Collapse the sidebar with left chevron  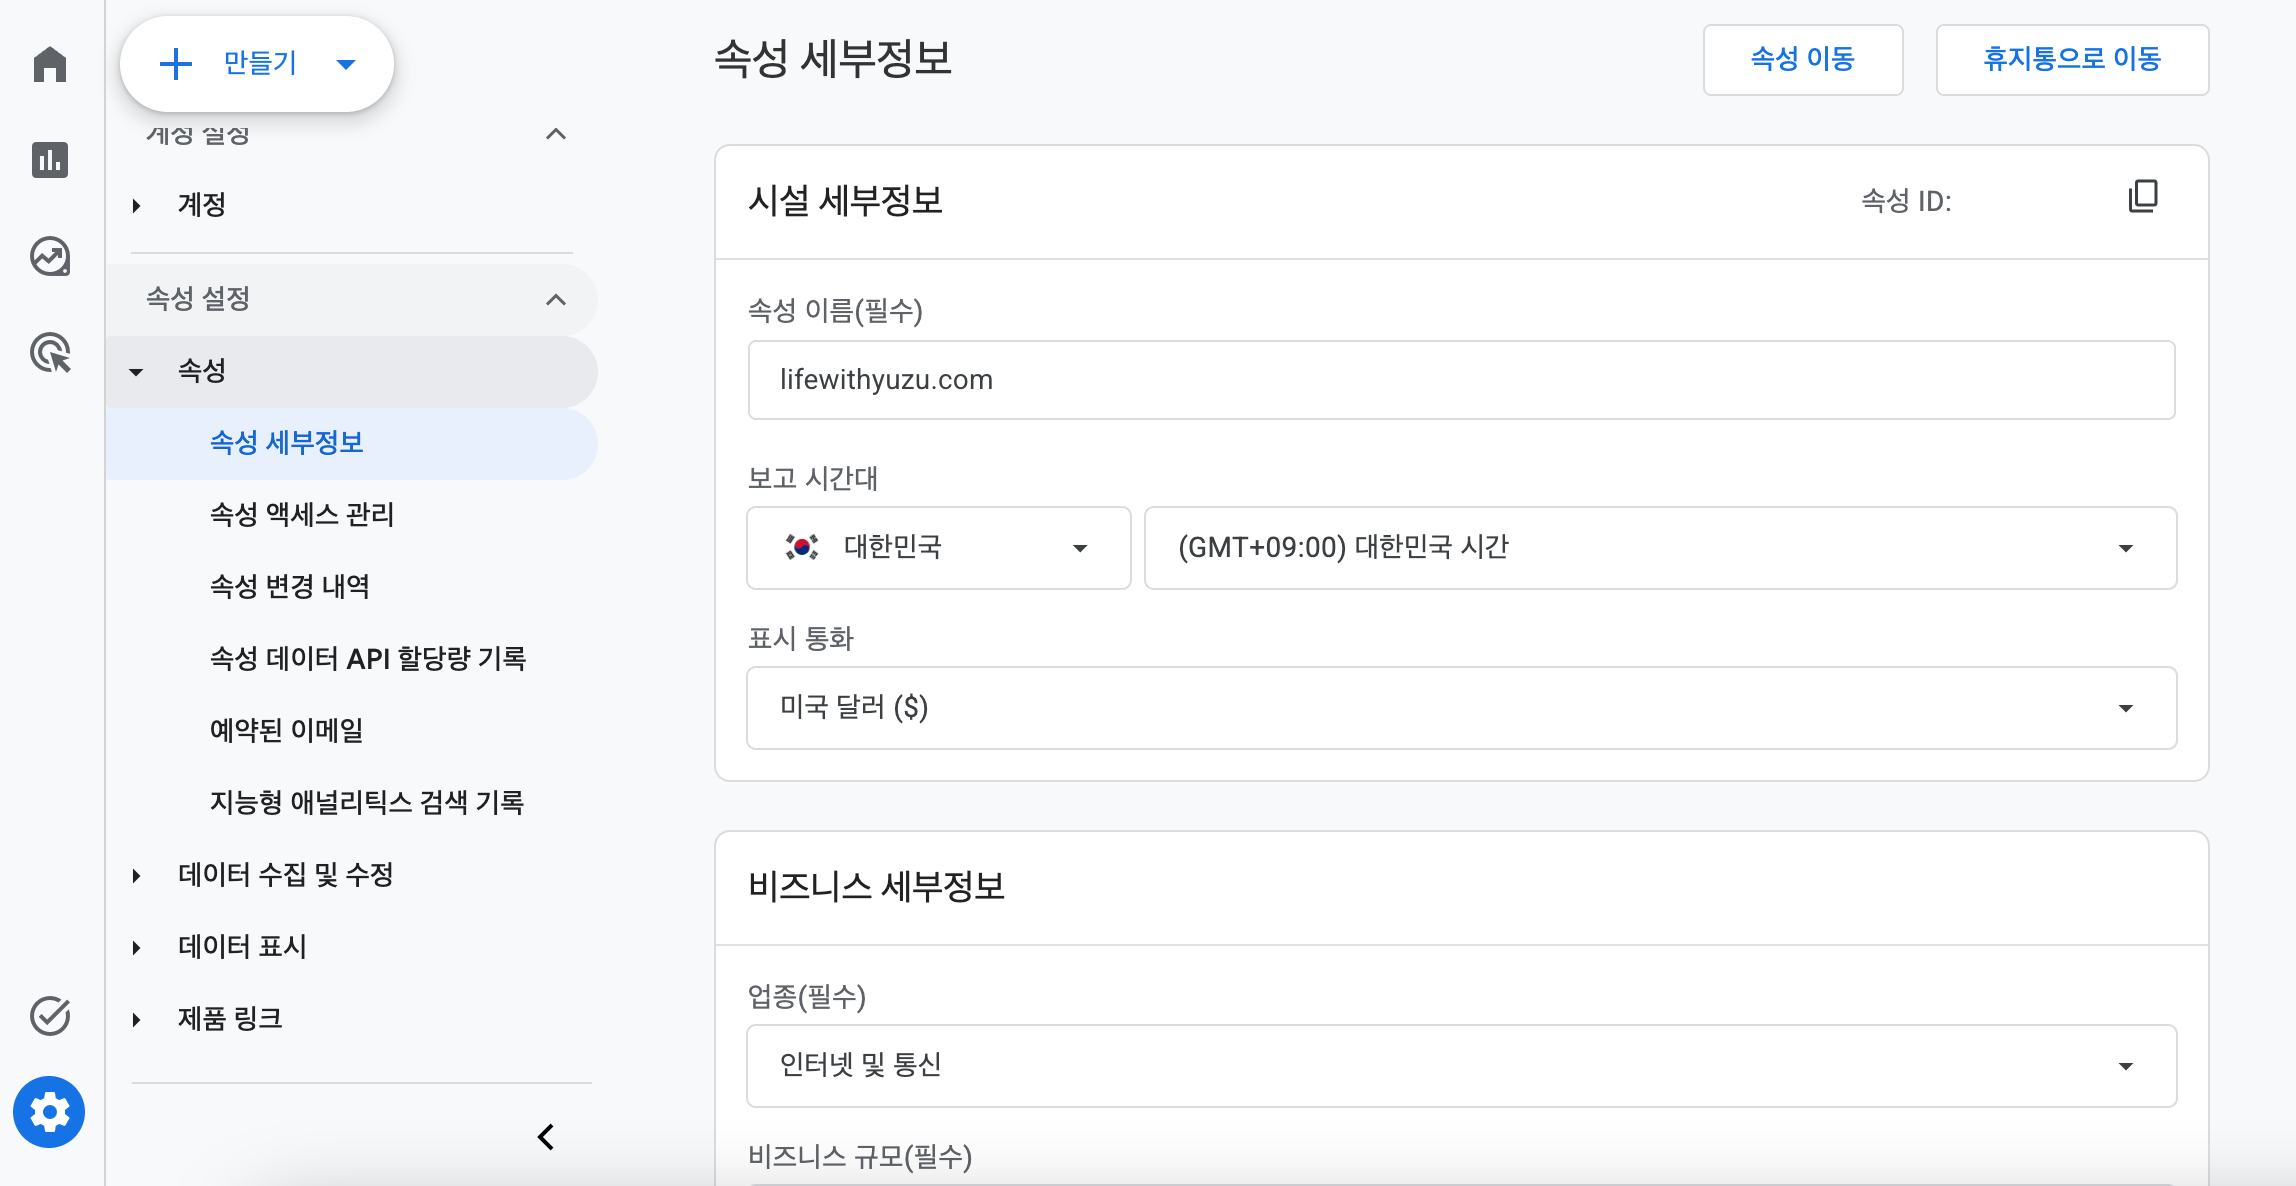pyautogui.click(x=546, y=1137)
